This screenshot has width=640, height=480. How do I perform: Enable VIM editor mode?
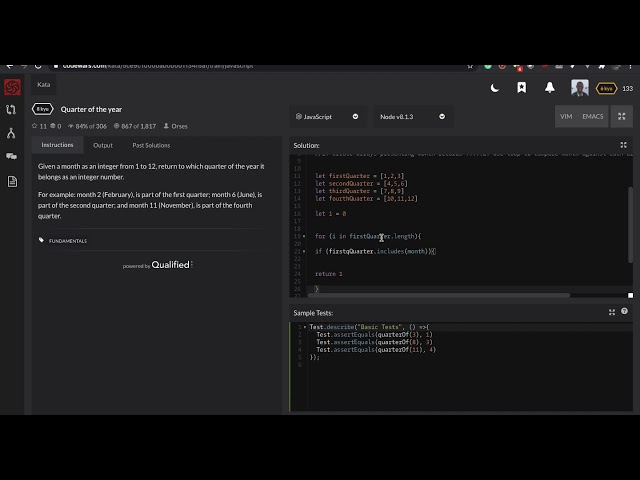[566, 116]
